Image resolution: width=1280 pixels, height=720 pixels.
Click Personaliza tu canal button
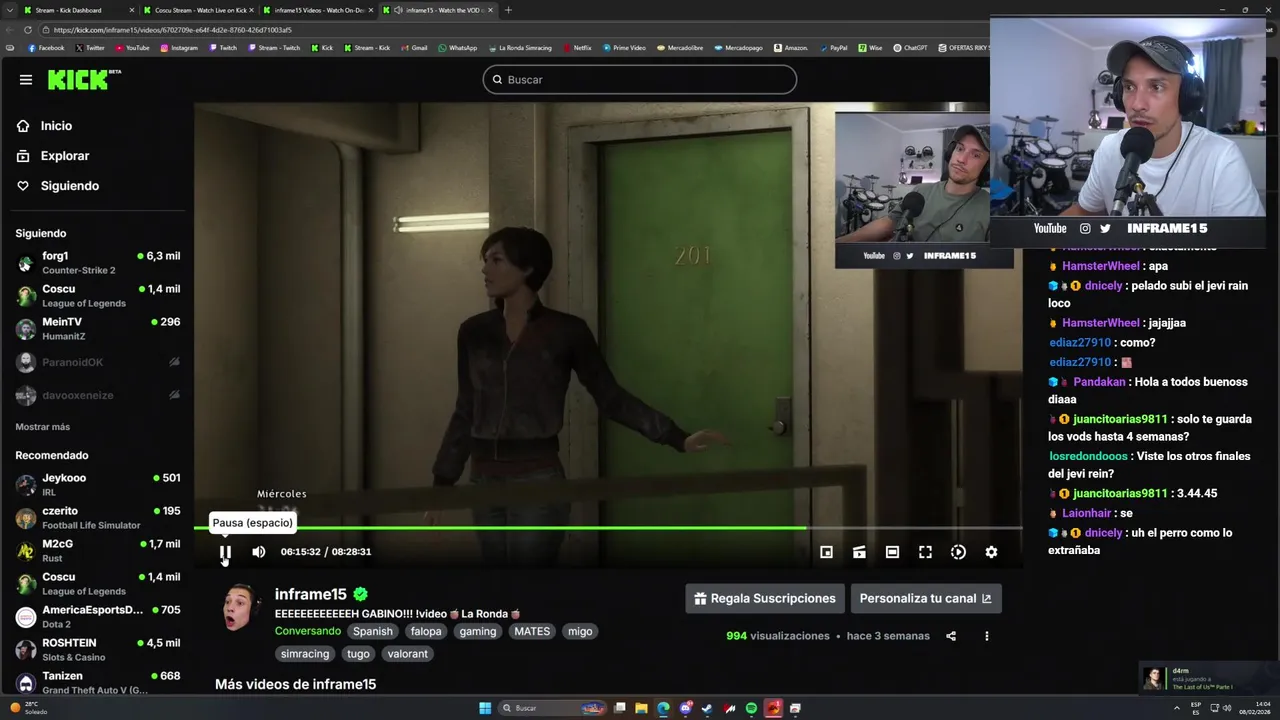point(926,598)
